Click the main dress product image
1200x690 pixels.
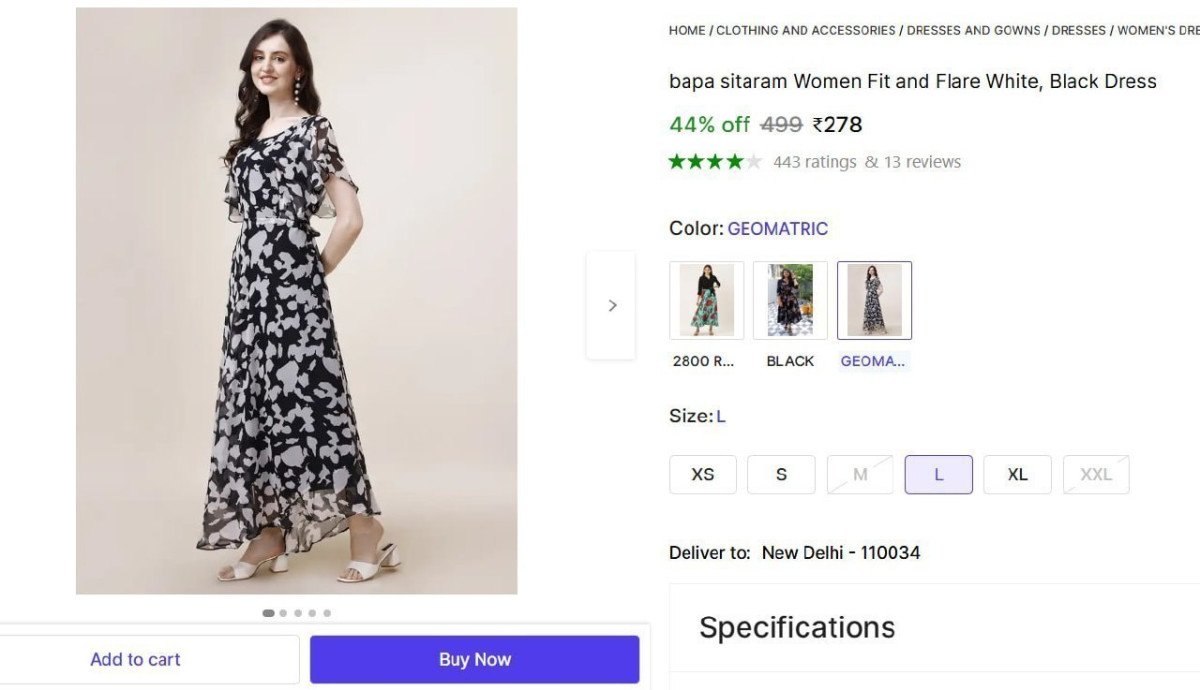pyautogui.click(x=296, y=301)
